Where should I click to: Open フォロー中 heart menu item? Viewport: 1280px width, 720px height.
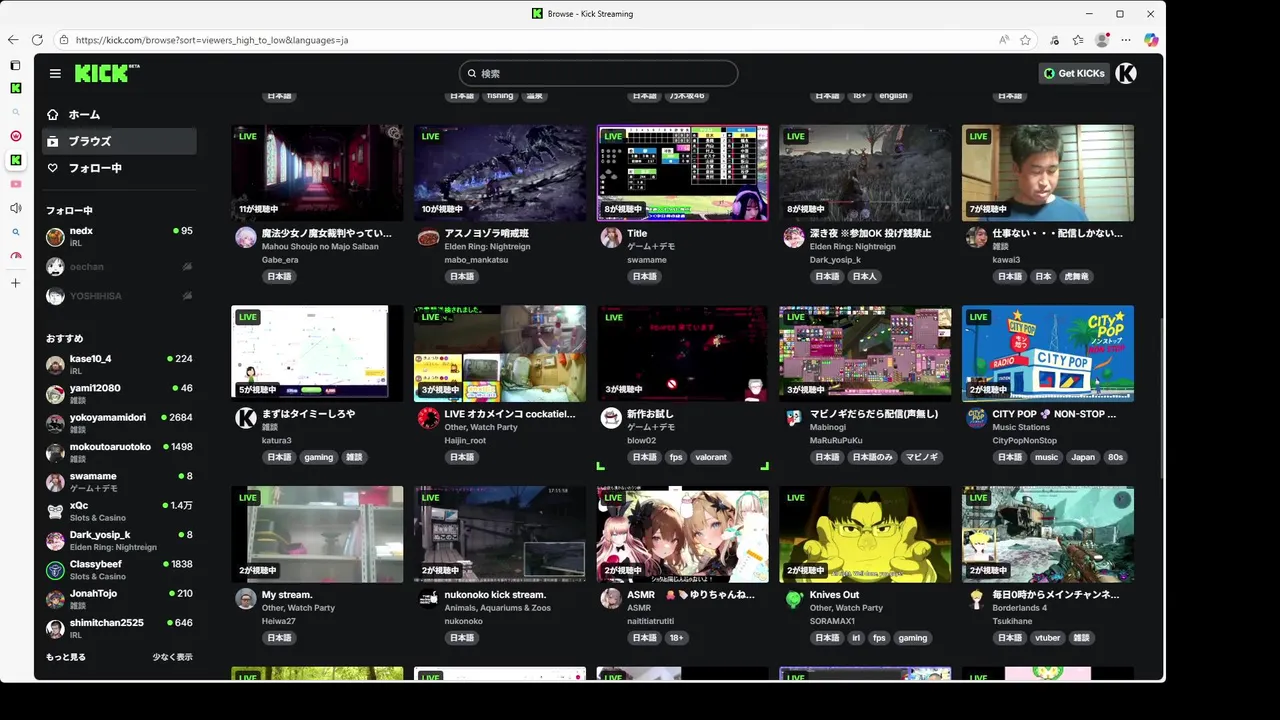click(119, 168)
